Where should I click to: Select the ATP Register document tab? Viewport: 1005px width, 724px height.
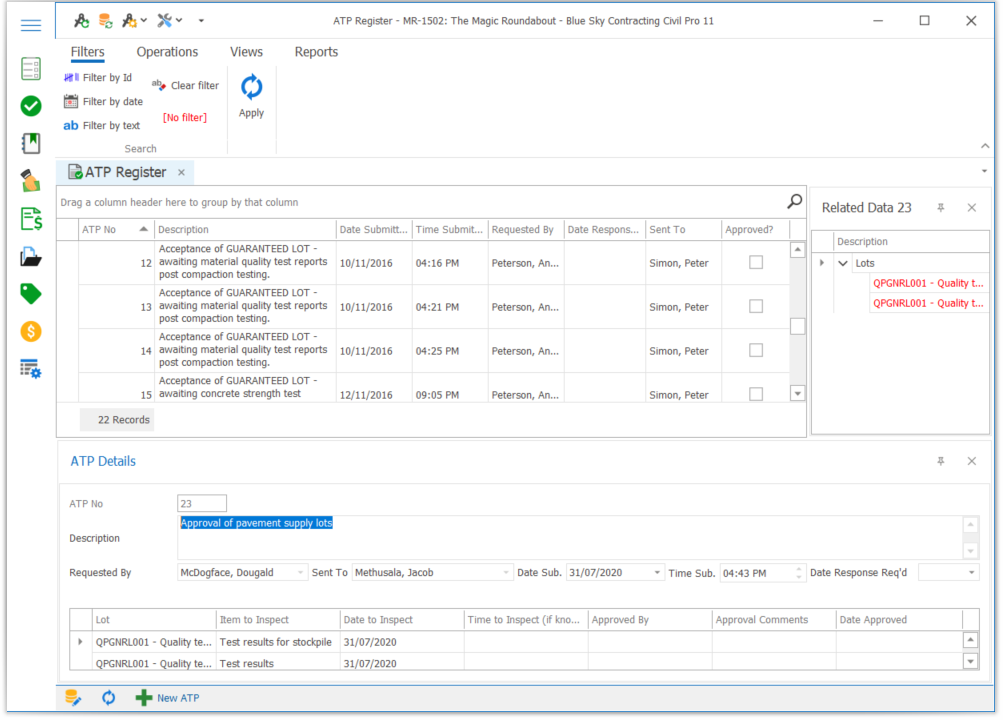[x=125, y=172]
